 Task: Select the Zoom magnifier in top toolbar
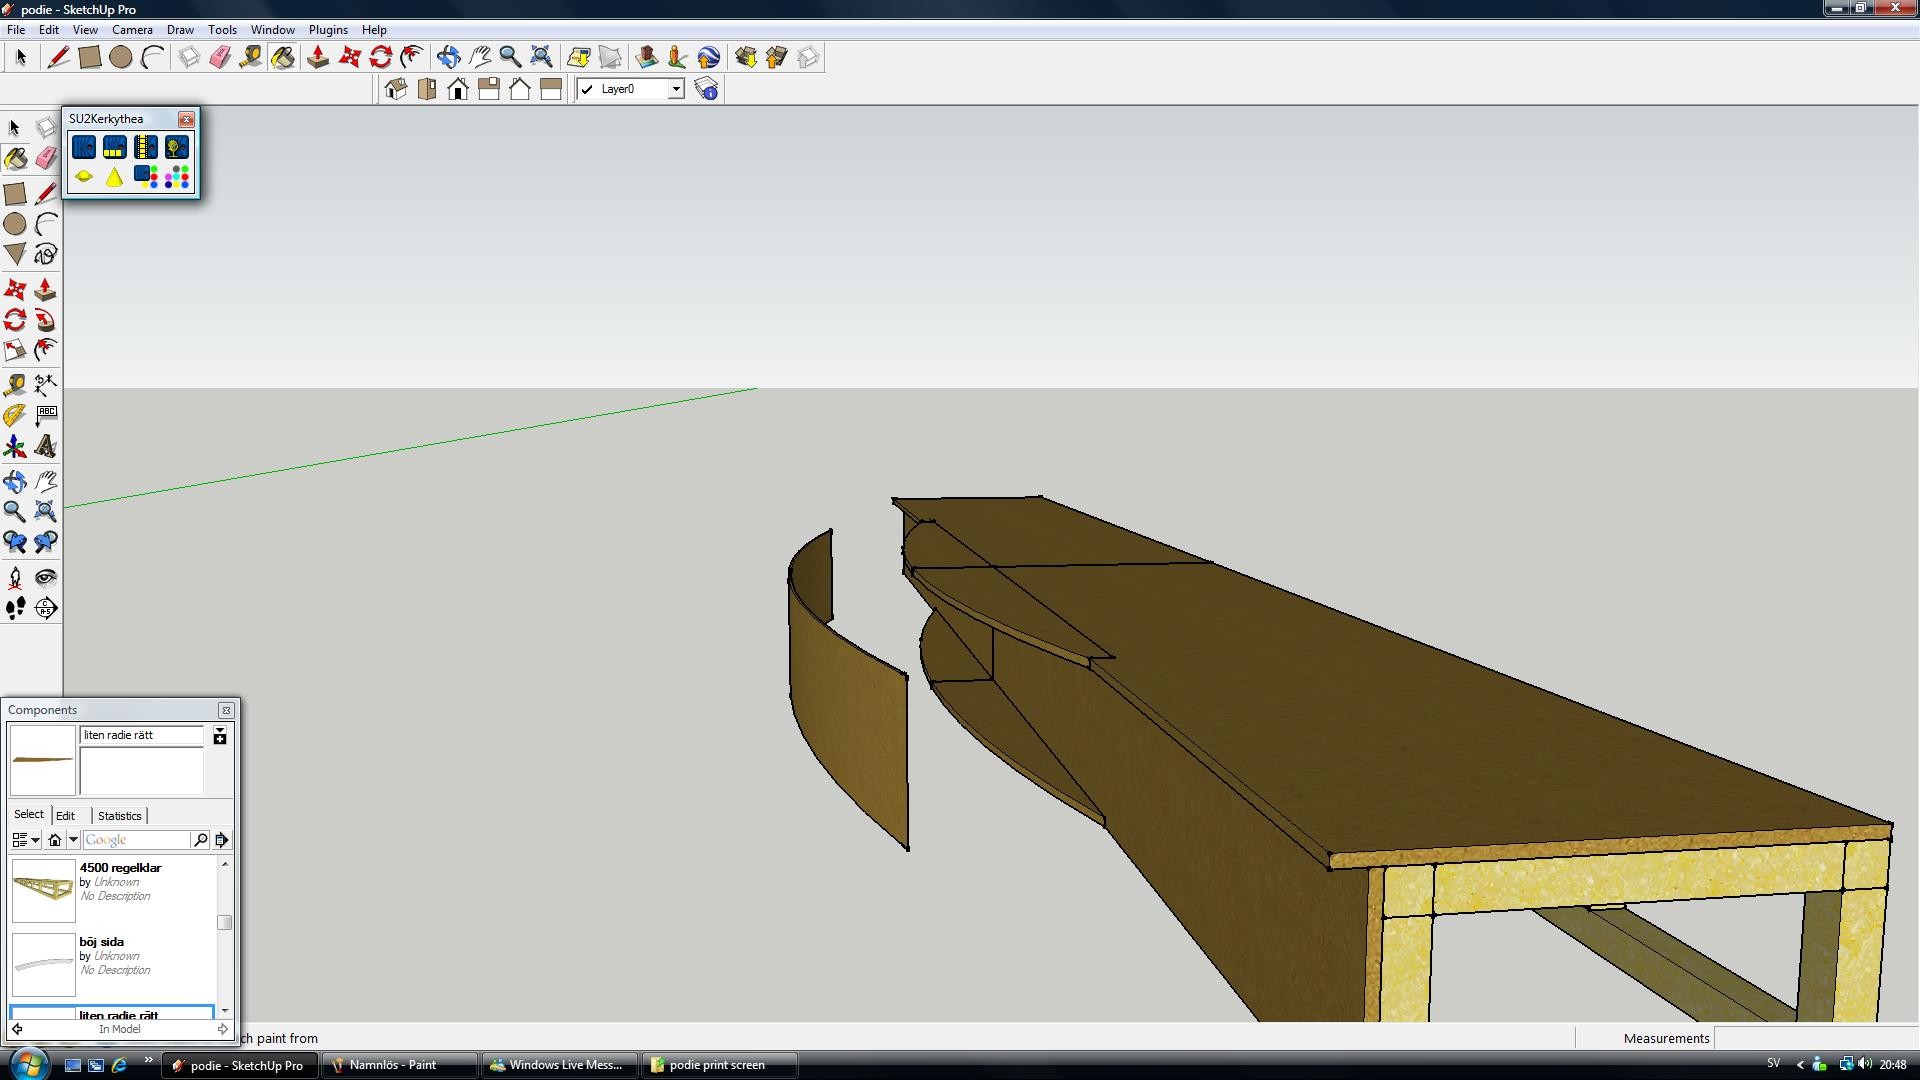(x=510, y=57)
